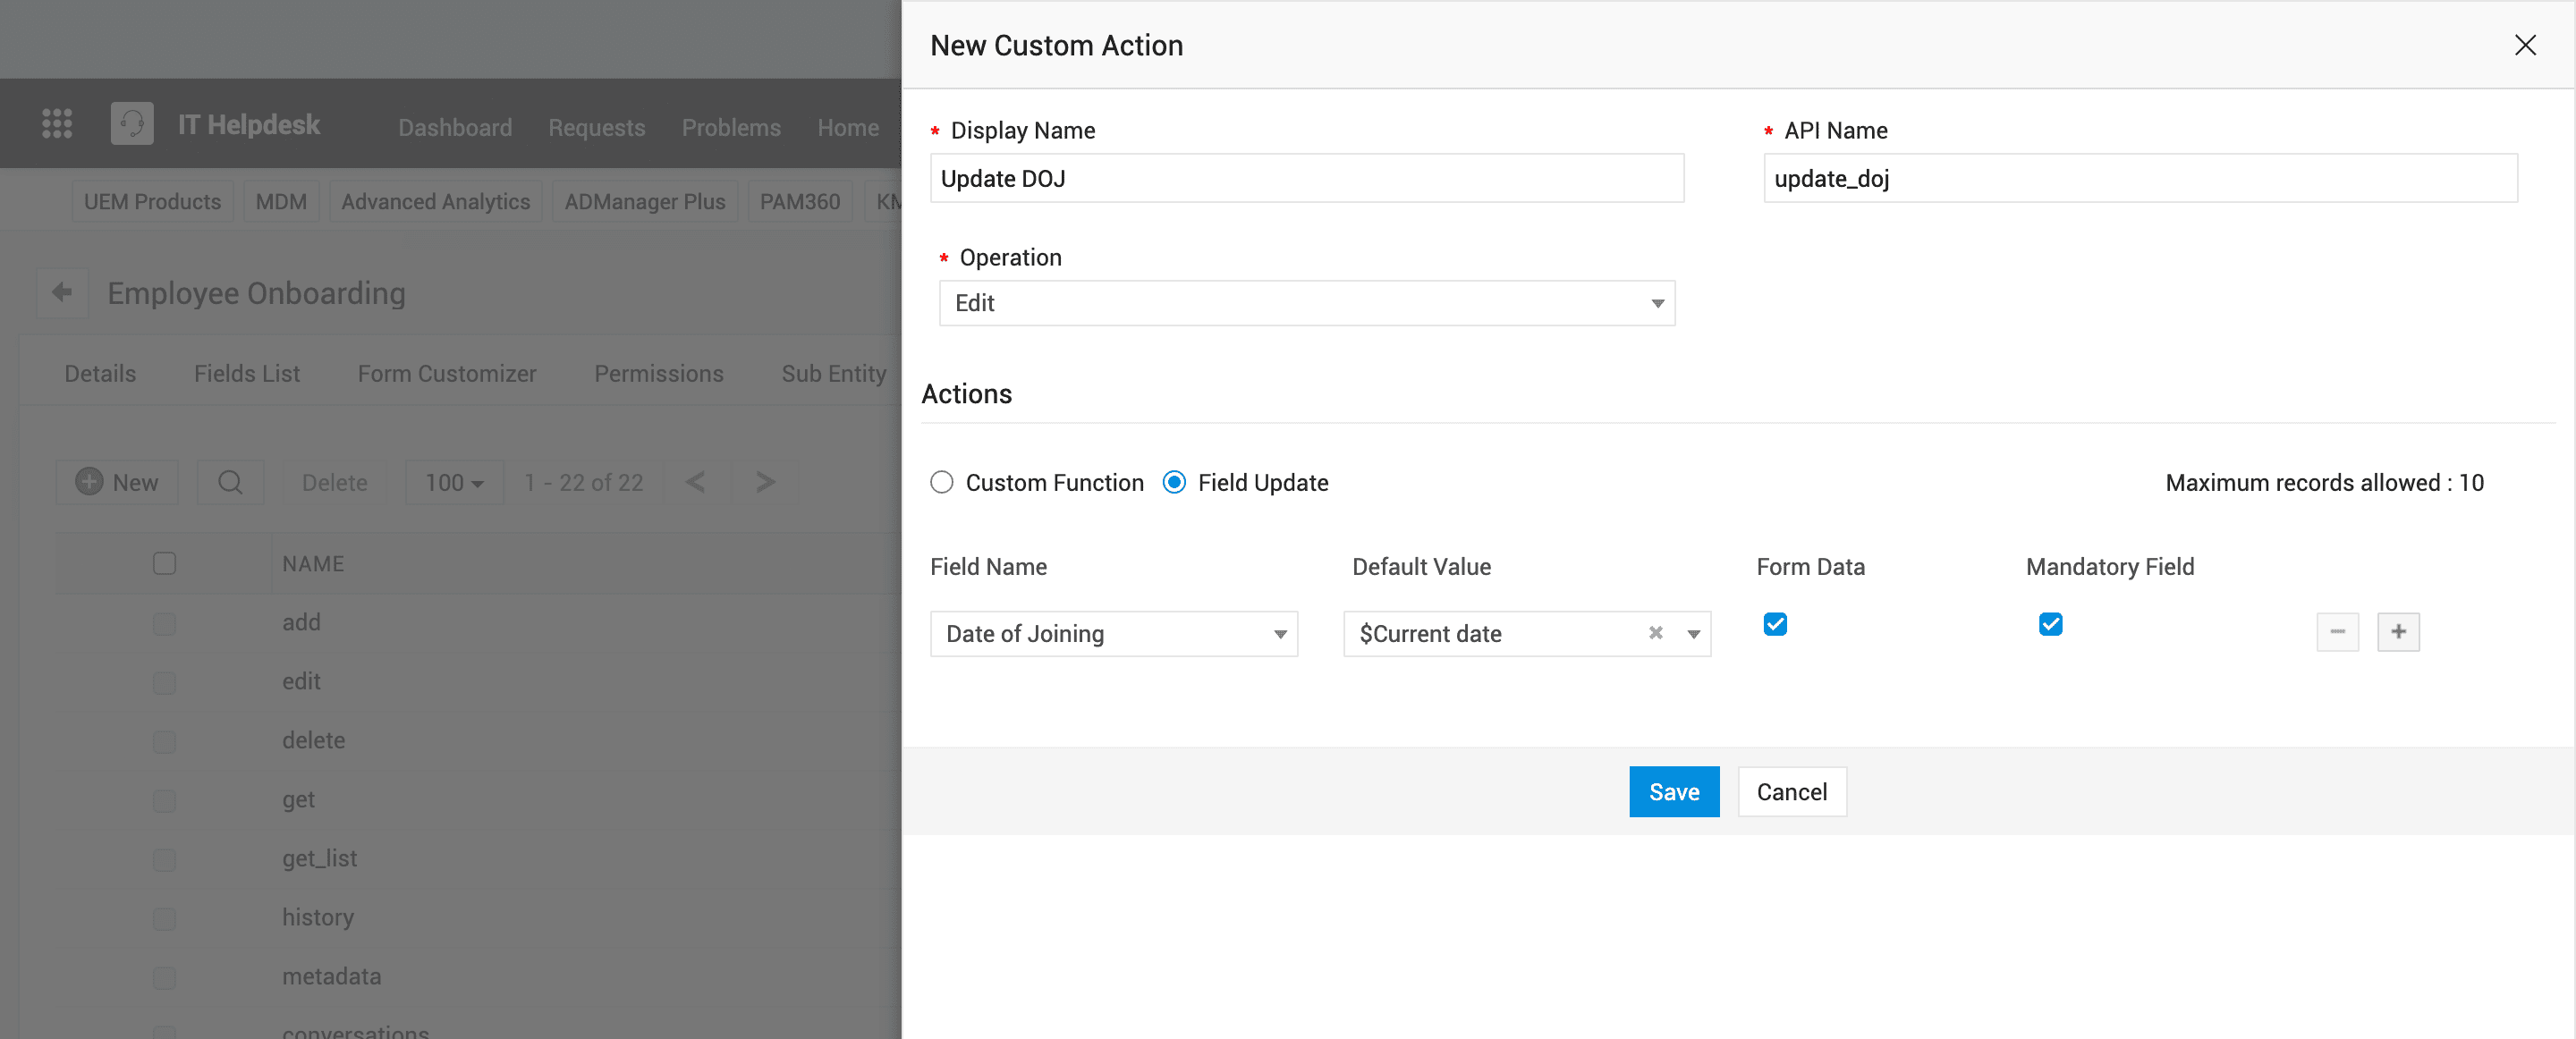Tick the checkbox for the add row
The height and width of the screenshot is (1039, 2576).
coord(164,623)
